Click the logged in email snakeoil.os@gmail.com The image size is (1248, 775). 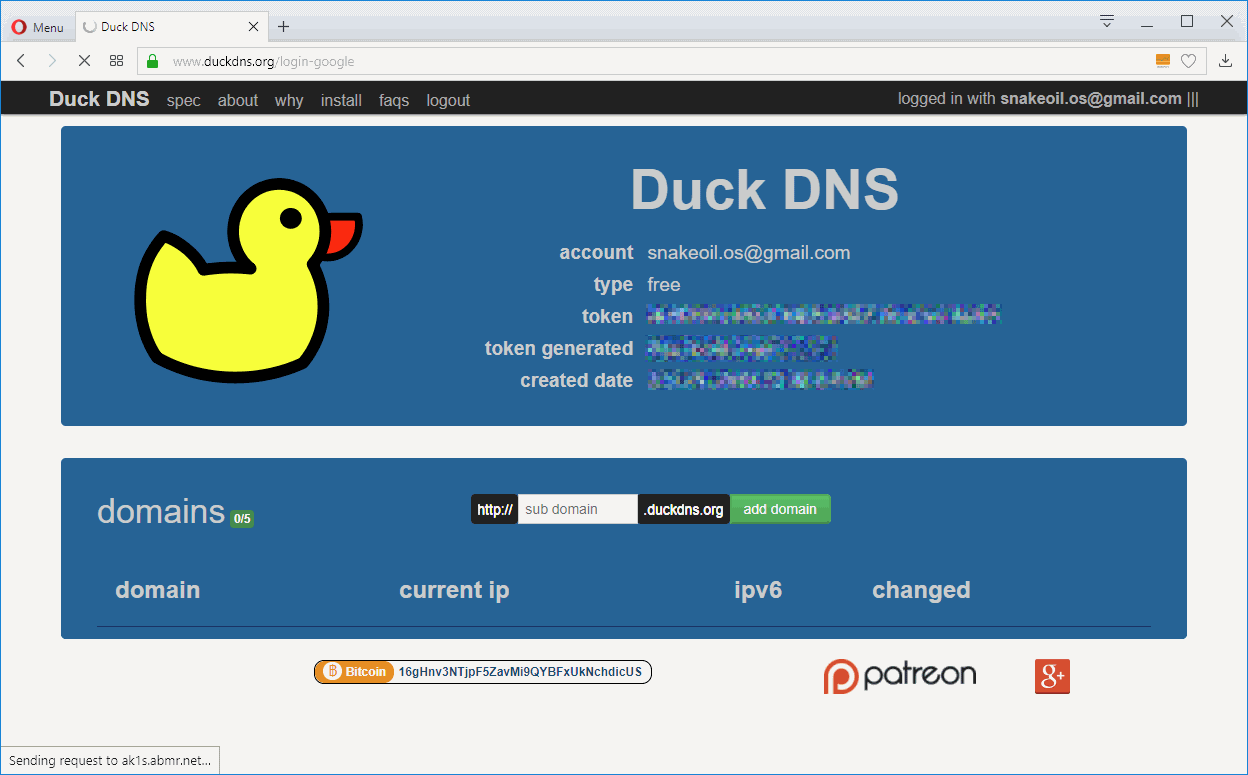1091,99
